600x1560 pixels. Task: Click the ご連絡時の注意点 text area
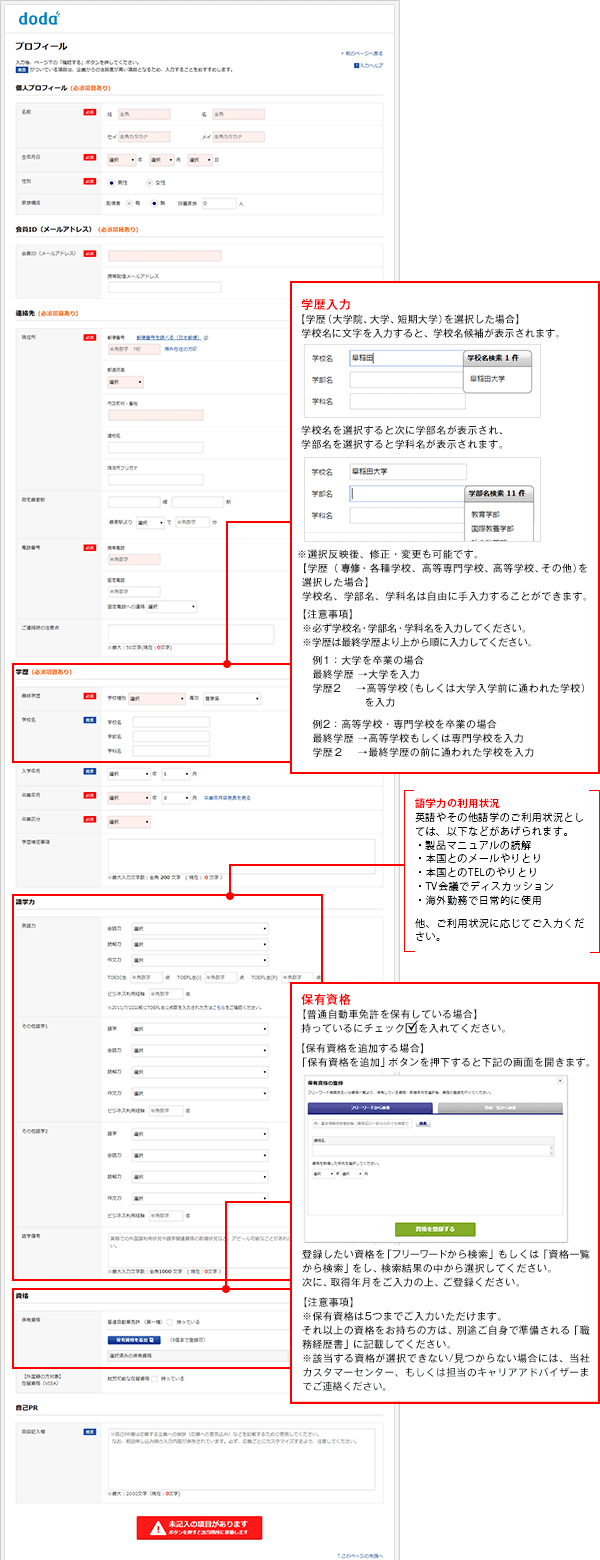point(190,634)
